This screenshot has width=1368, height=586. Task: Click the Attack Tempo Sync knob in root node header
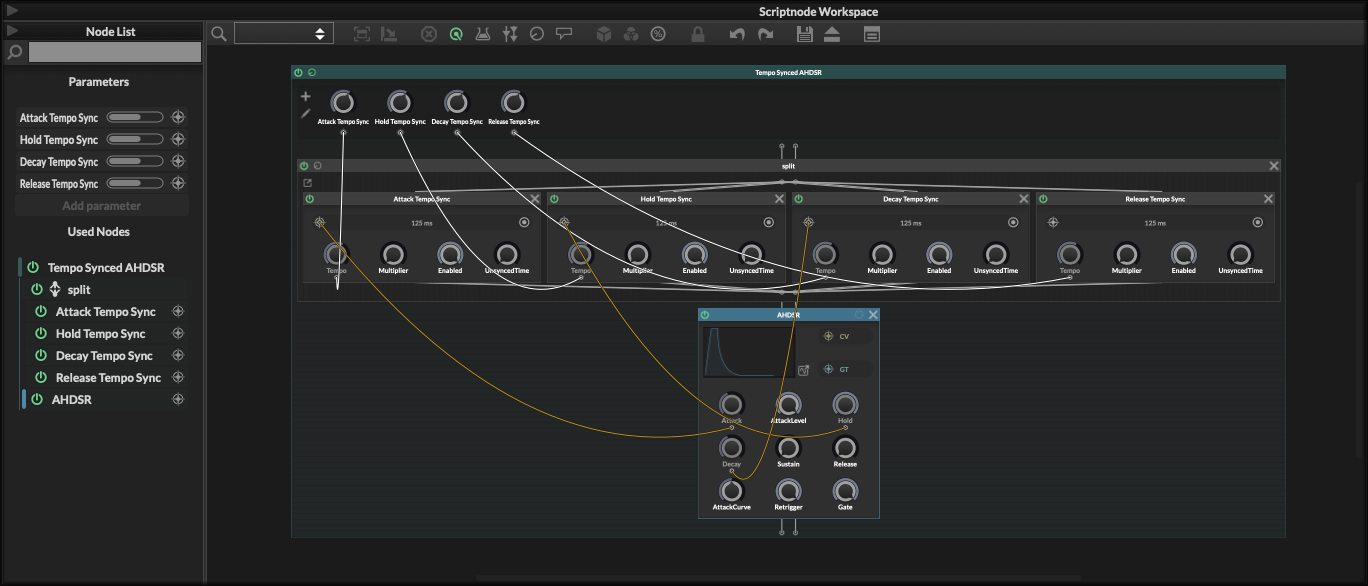tap(343, 102)
